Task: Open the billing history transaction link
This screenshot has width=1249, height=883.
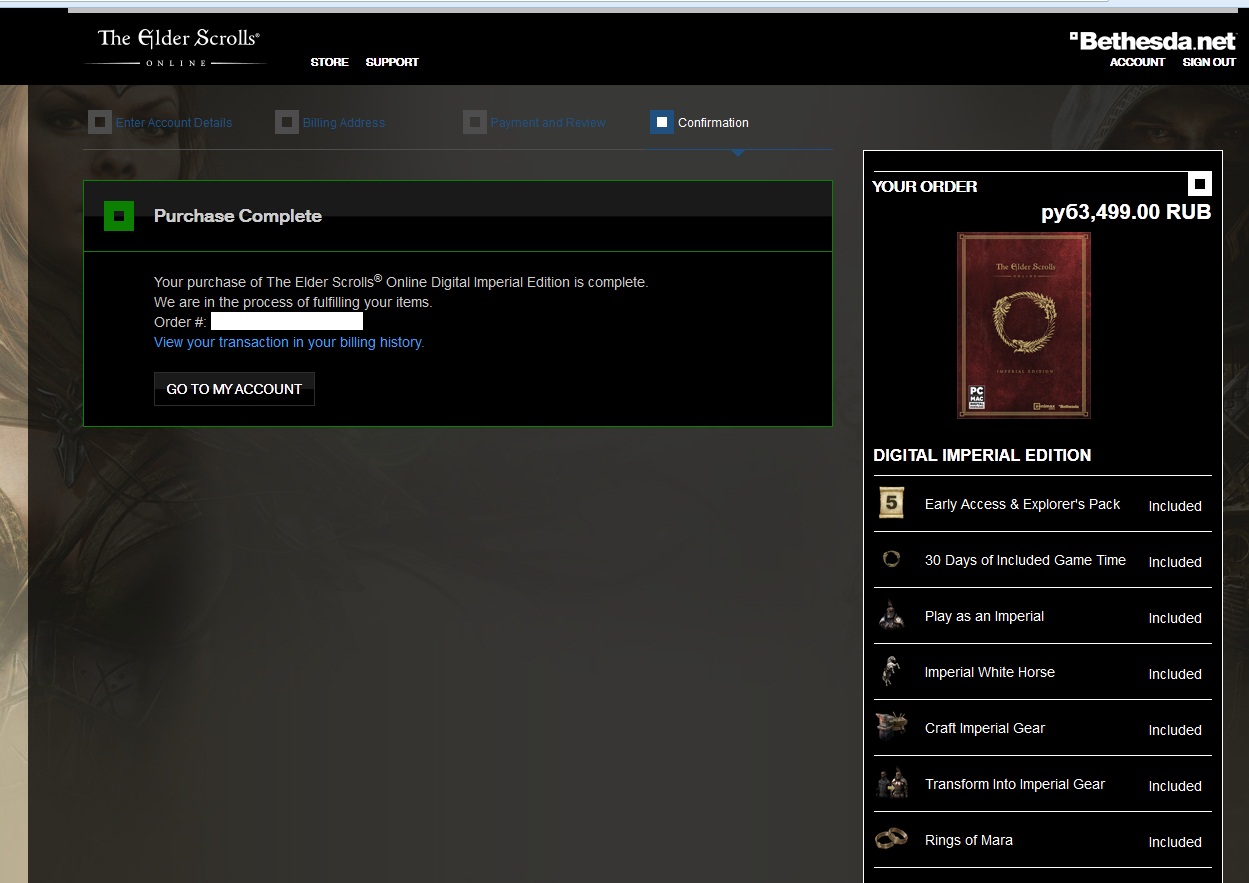Action: click(x=289, y=342)
